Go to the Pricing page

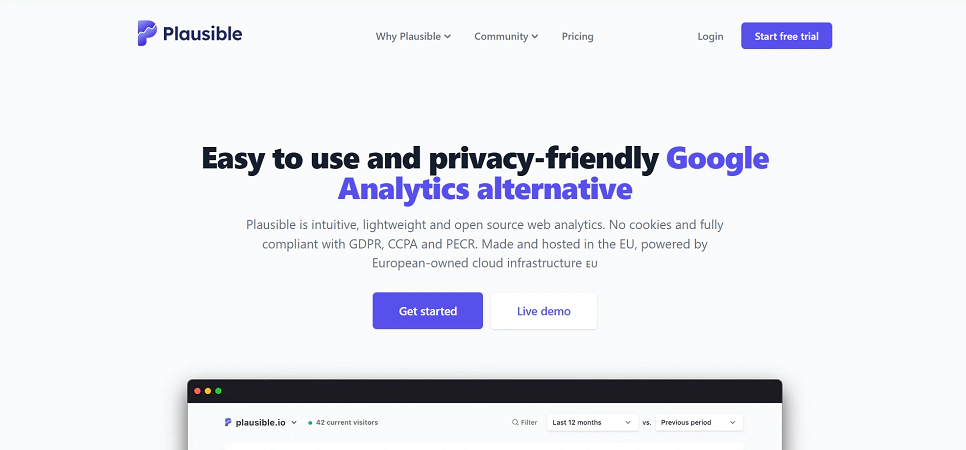pyautogui.click(x=577, y=36)
